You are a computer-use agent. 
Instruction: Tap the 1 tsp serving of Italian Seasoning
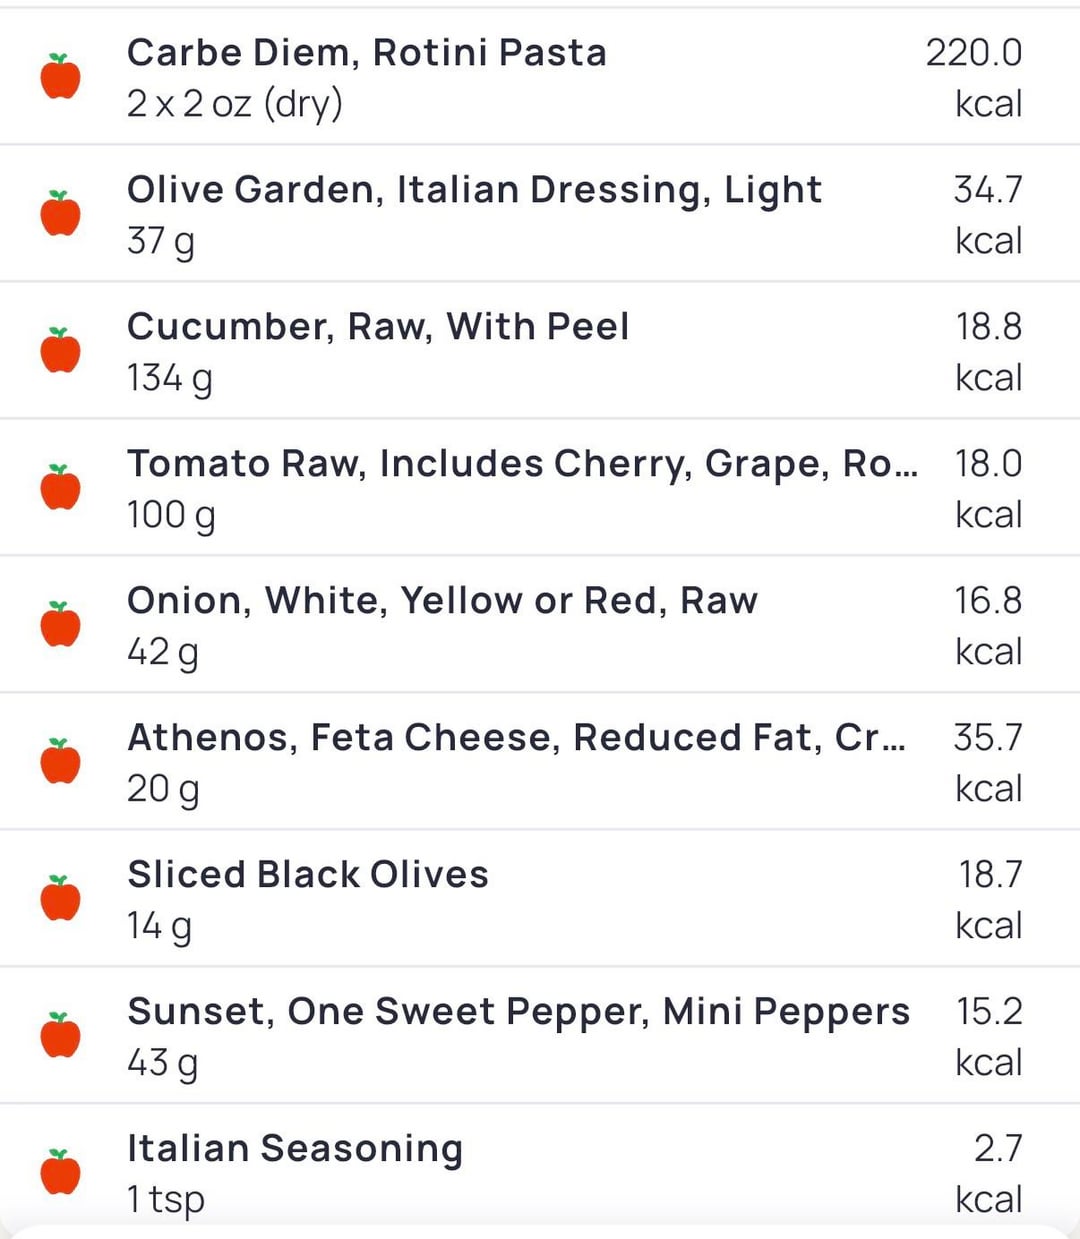tap(166, 1199)
